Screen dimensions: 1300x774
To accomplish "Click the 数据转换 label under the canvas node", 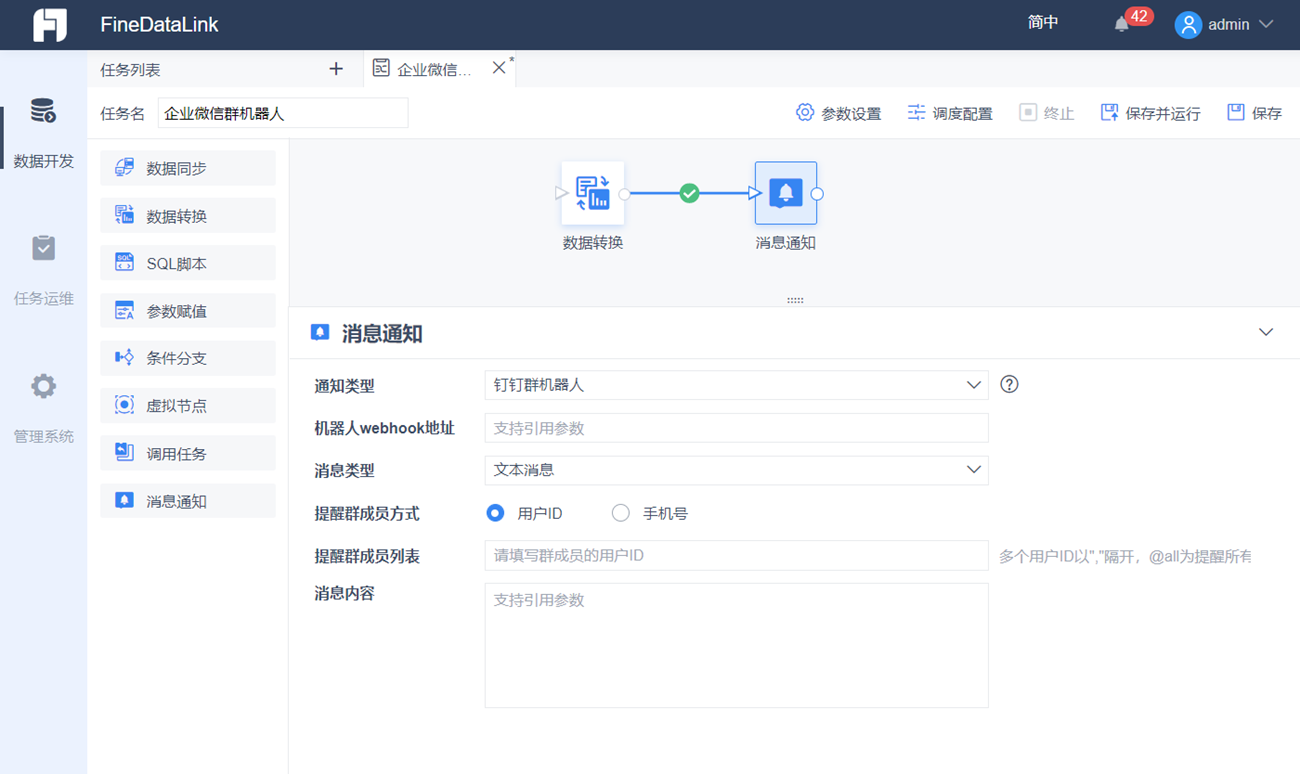I will pyautogui.click(x=593, y=243).
